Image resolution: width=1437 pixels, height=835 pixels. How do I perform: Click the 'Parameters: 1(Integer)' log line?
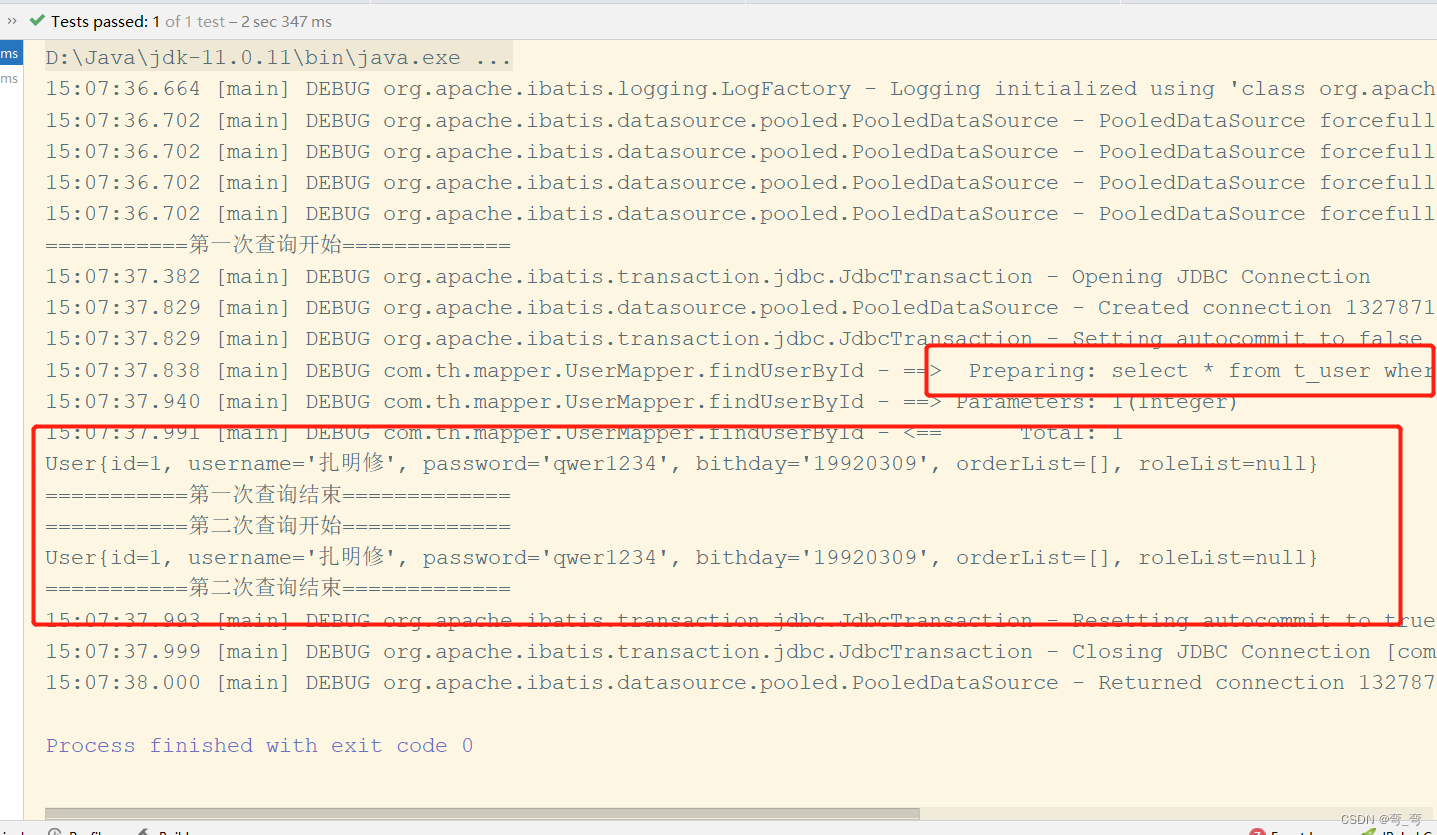coord(641,402)
